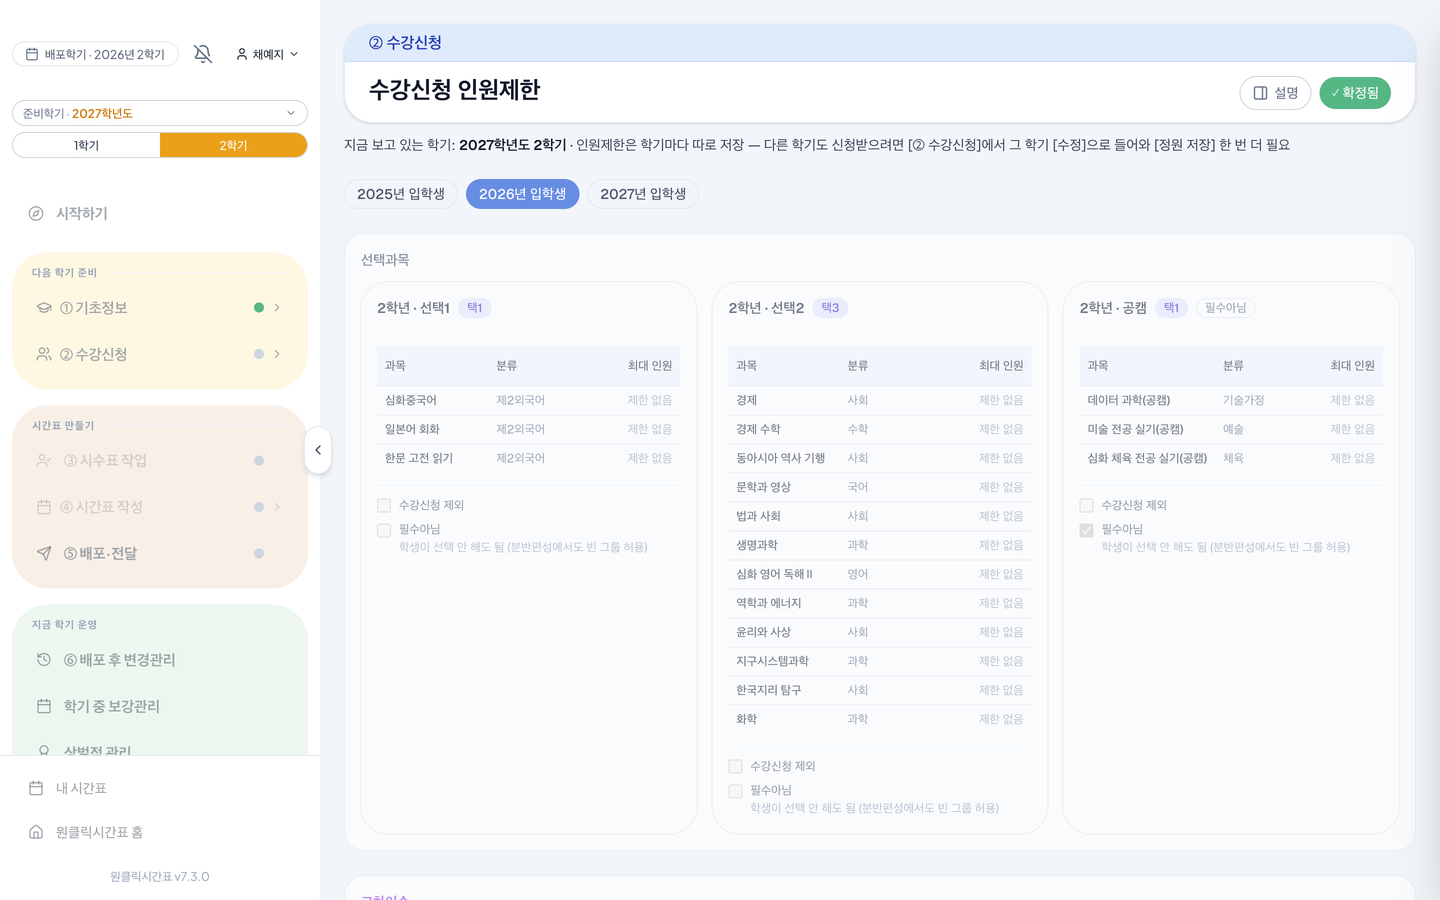The height and width of the screenshot is (900, 1440).
Task: Expand the ①기초정보 chevron
Action: tap(277, 308)
